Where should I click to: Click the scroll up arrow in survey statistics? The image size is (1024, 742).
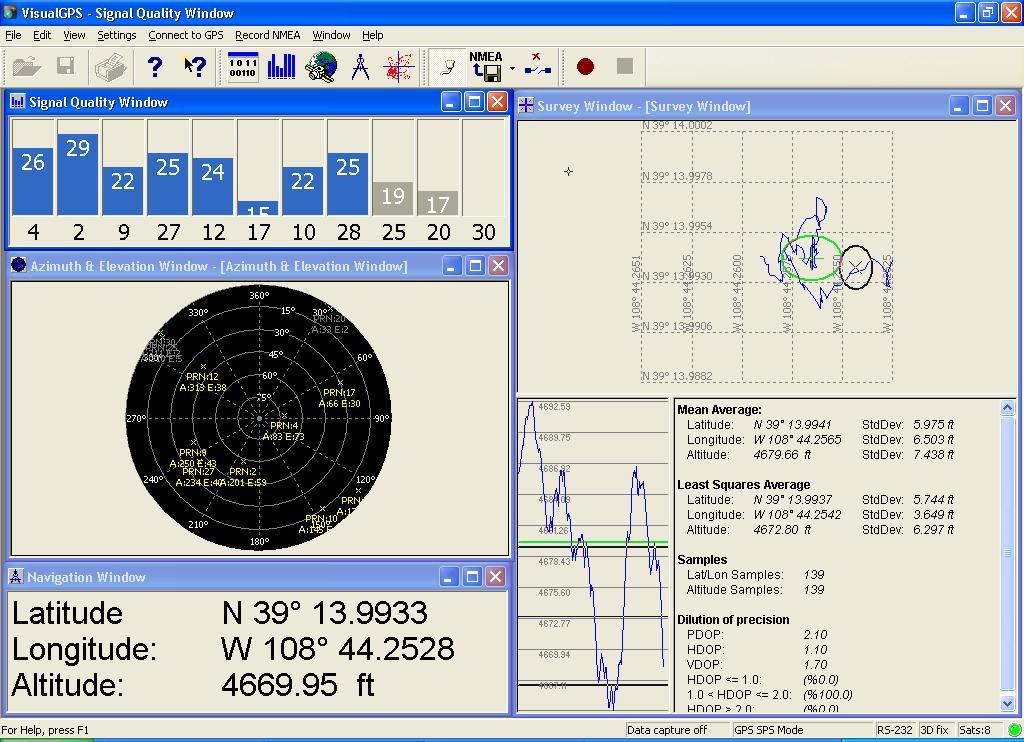click(1007, 408)
